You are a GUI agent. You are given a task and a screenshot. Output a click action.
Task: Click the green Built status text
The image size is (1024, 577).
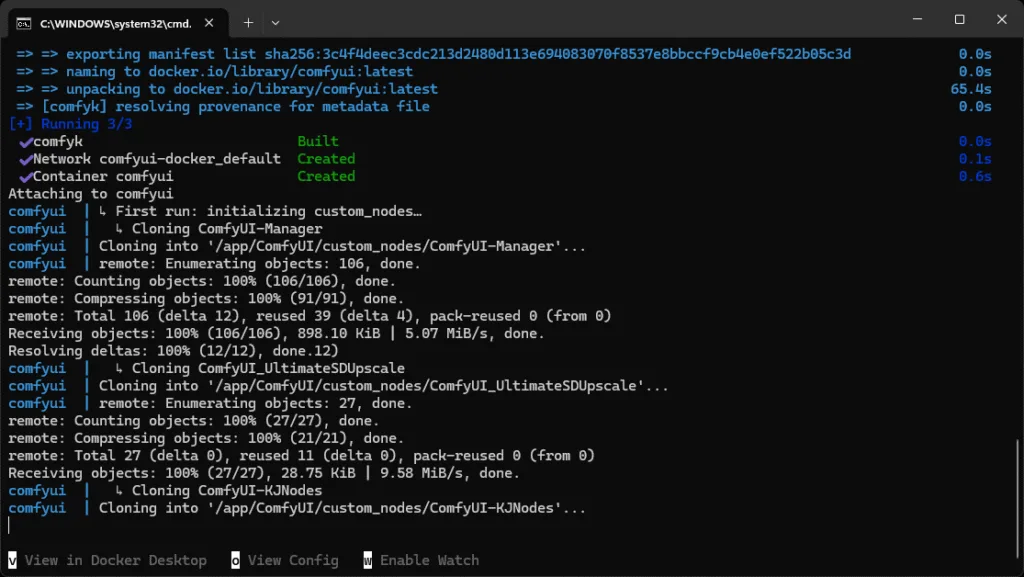(x=318, y=142)
